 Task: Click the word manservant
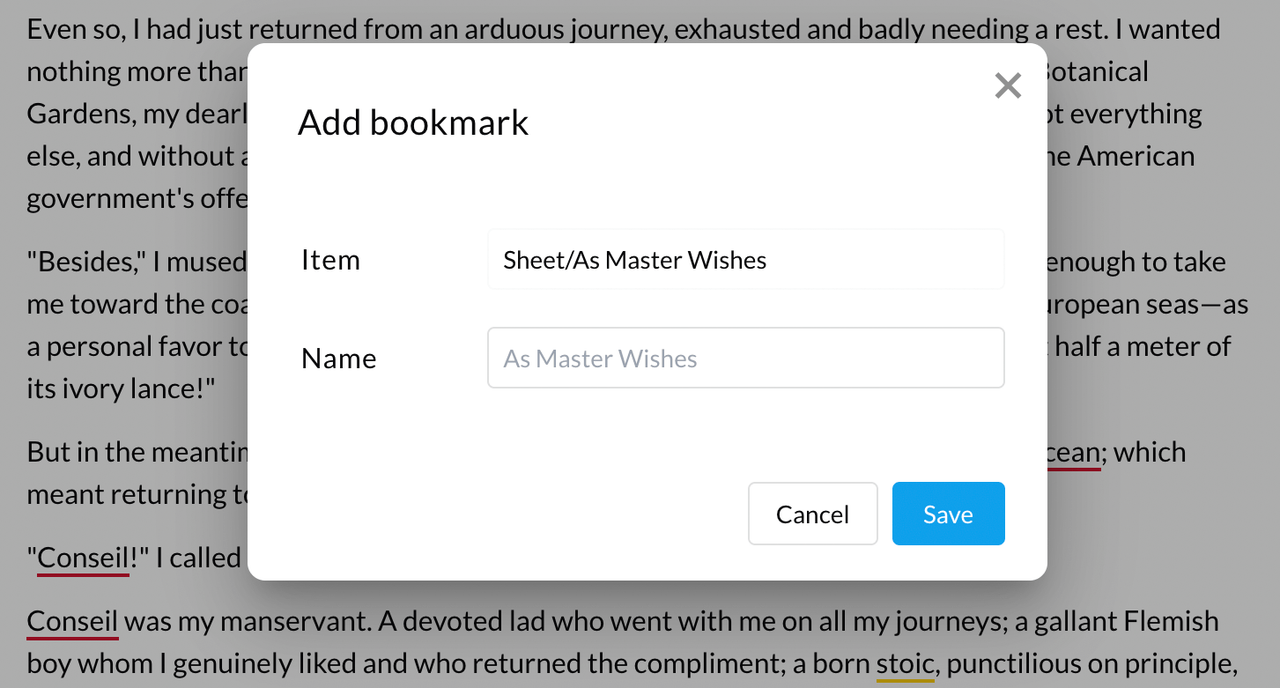pyautogui.click(x=294, y=621)
